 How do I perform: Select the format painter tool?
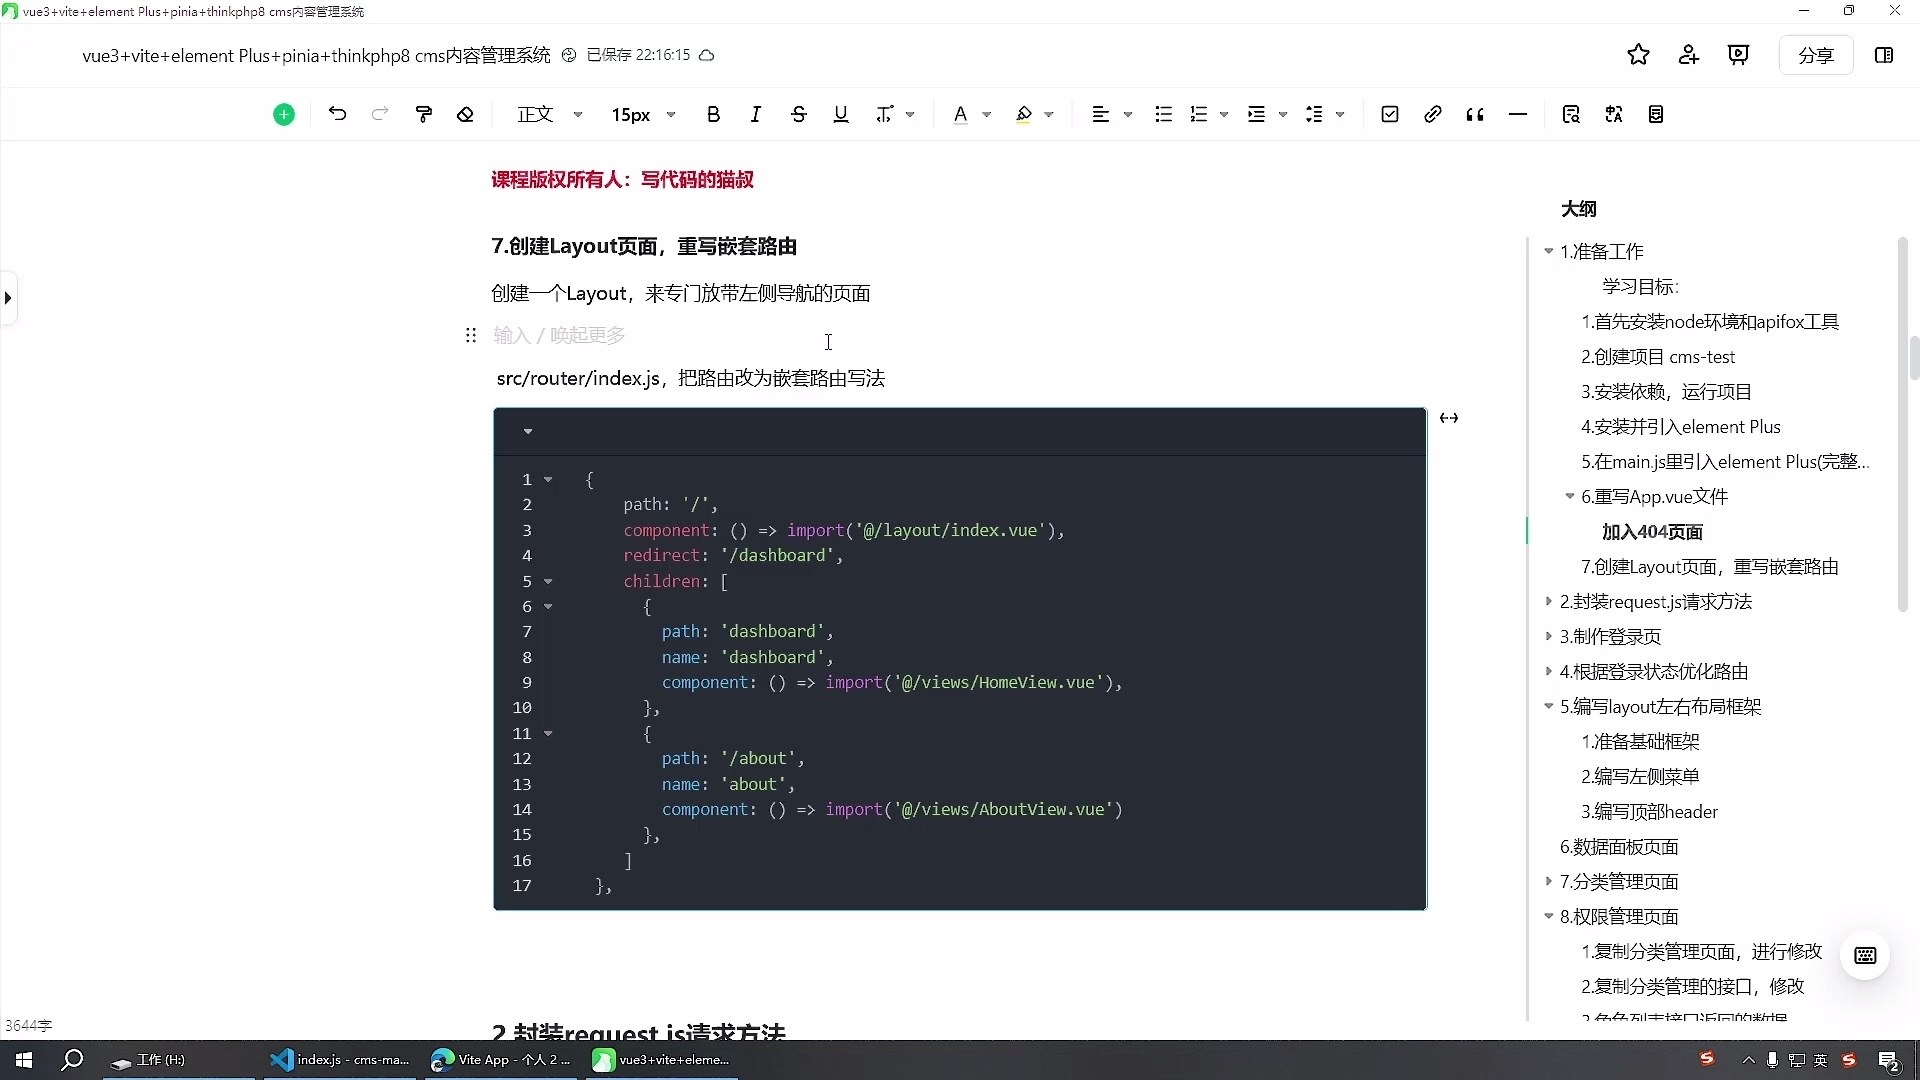[x=424, y=114]
